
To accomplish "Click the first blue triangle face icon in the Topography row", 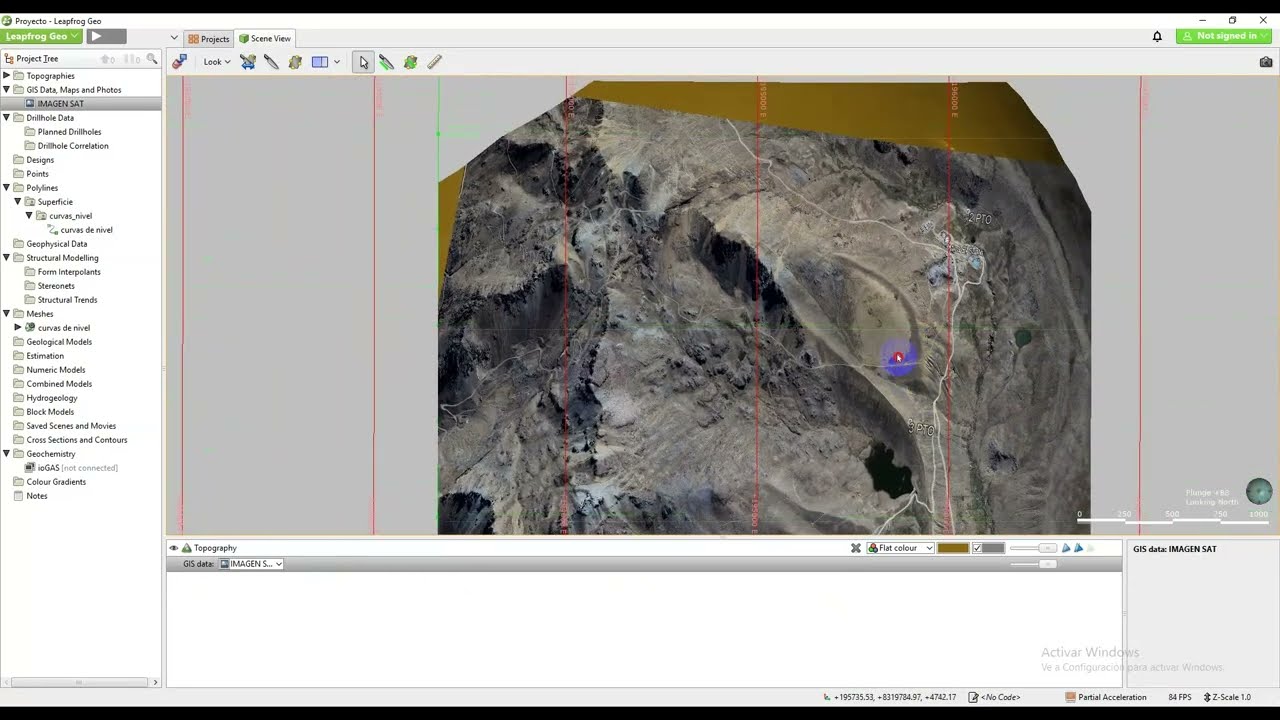I will coord(1066,548).
